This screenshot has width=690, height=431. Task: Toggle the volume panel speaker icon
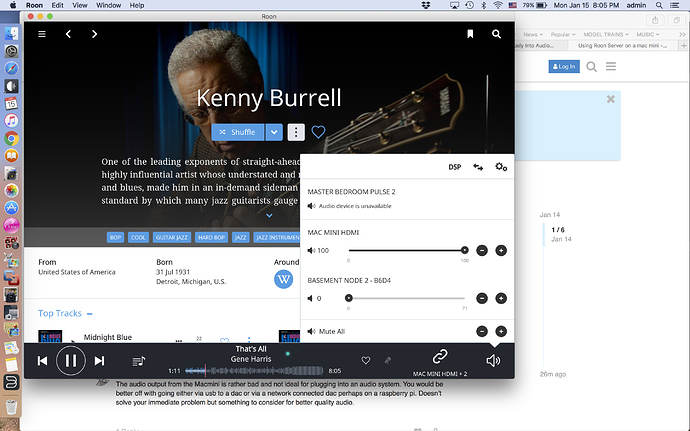[x=493, y=361]
